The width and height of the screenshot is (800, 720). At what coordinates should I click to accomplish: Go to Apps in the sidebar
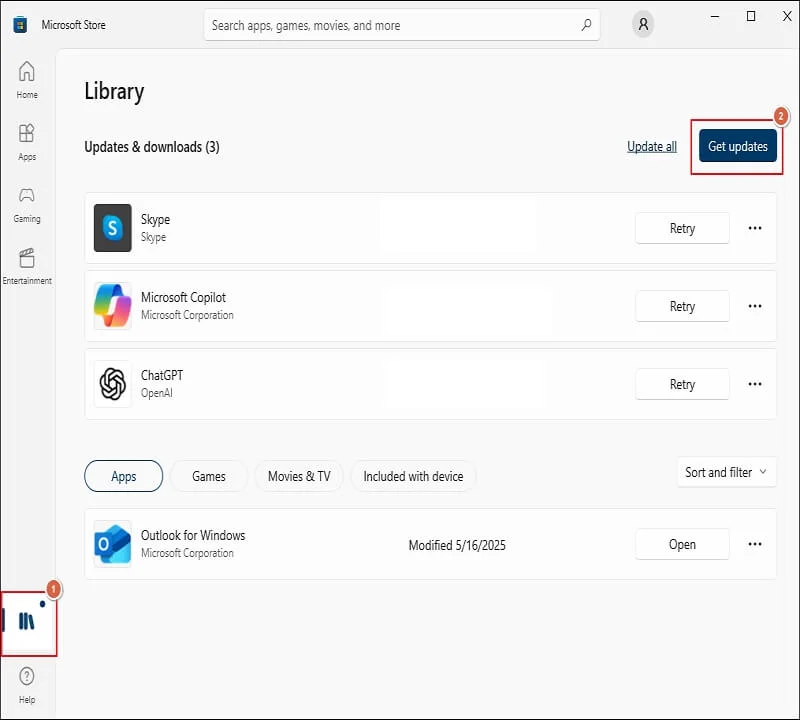tap(27, 142)
